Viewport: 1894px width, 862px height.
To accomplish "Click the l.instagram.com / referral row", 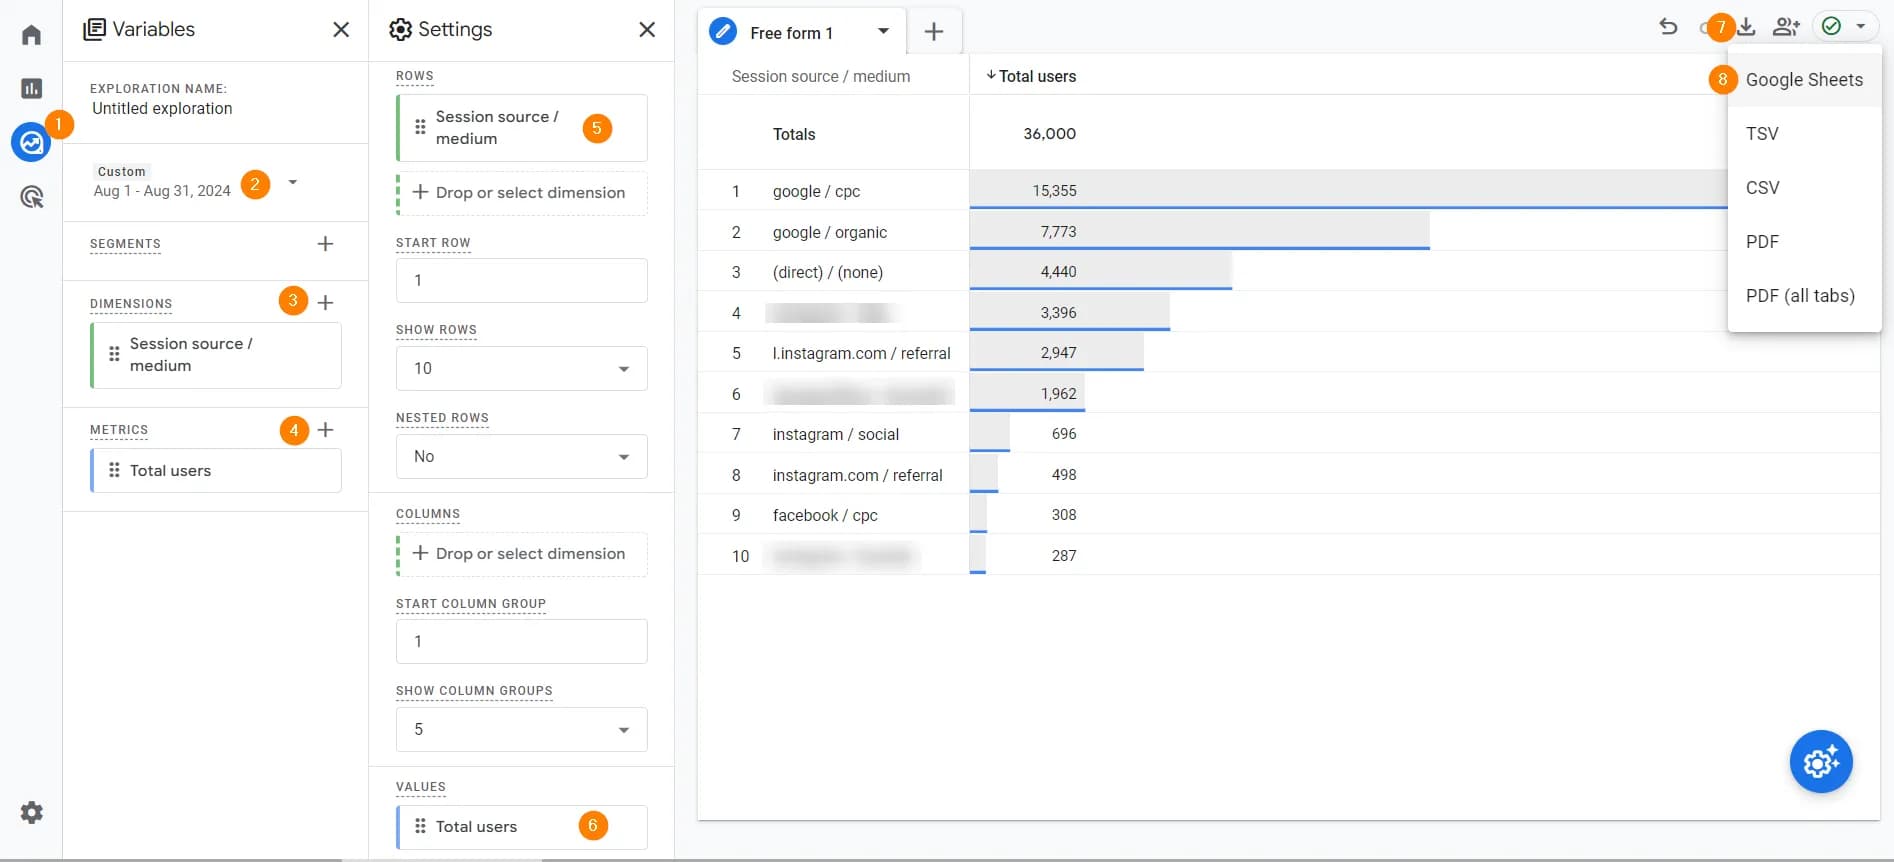I will (x=861, y=353).
